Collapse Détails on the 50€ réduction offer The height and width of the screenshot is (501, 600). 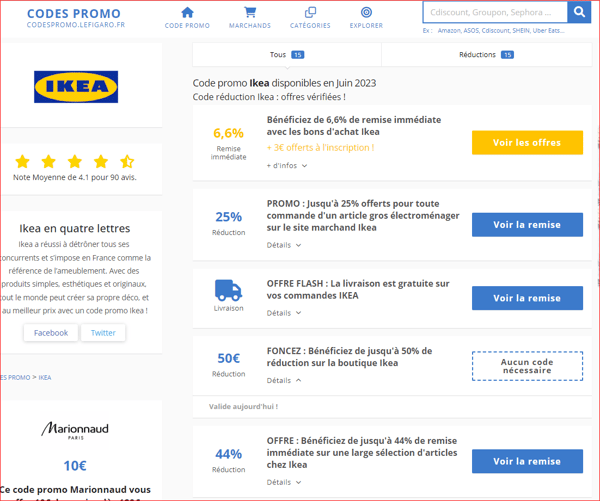(284, 380)
